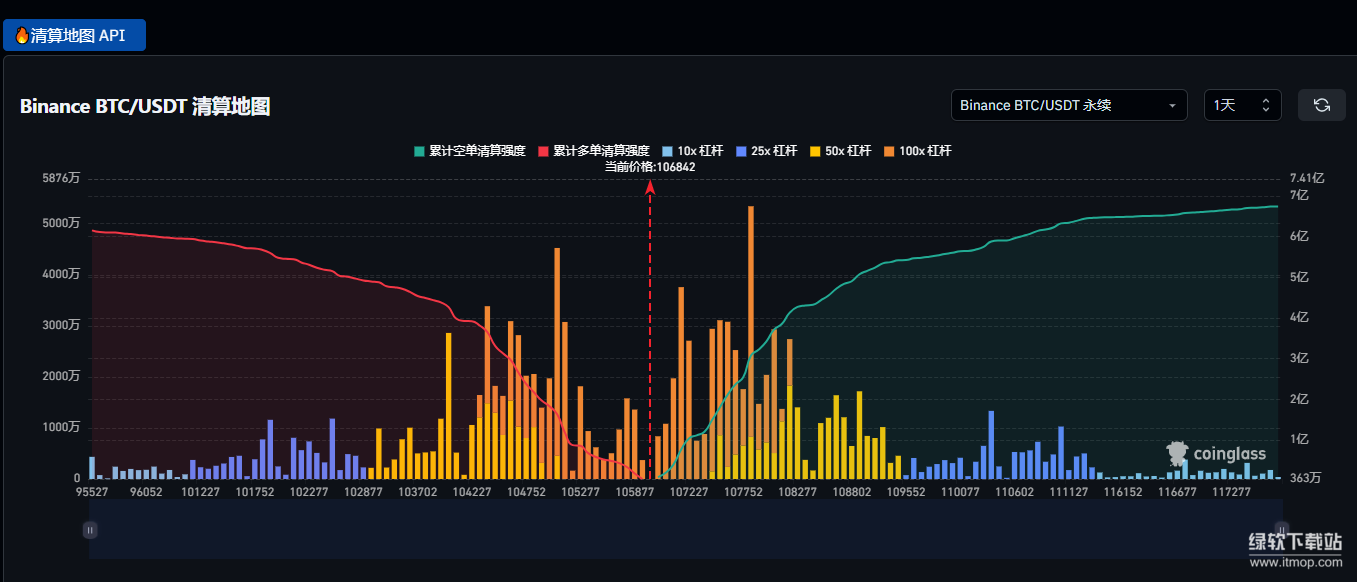The image size is (1357, 582).
Task: Toggle the 50x 杠杆 legend series
Action: click(841, 151)
